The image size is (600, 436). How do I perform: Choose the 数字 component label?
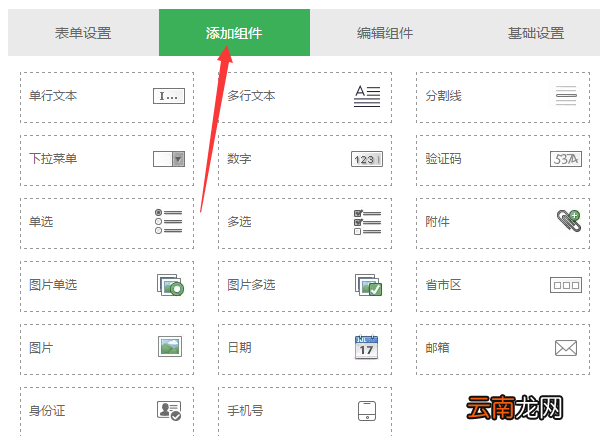pos(240,159)
